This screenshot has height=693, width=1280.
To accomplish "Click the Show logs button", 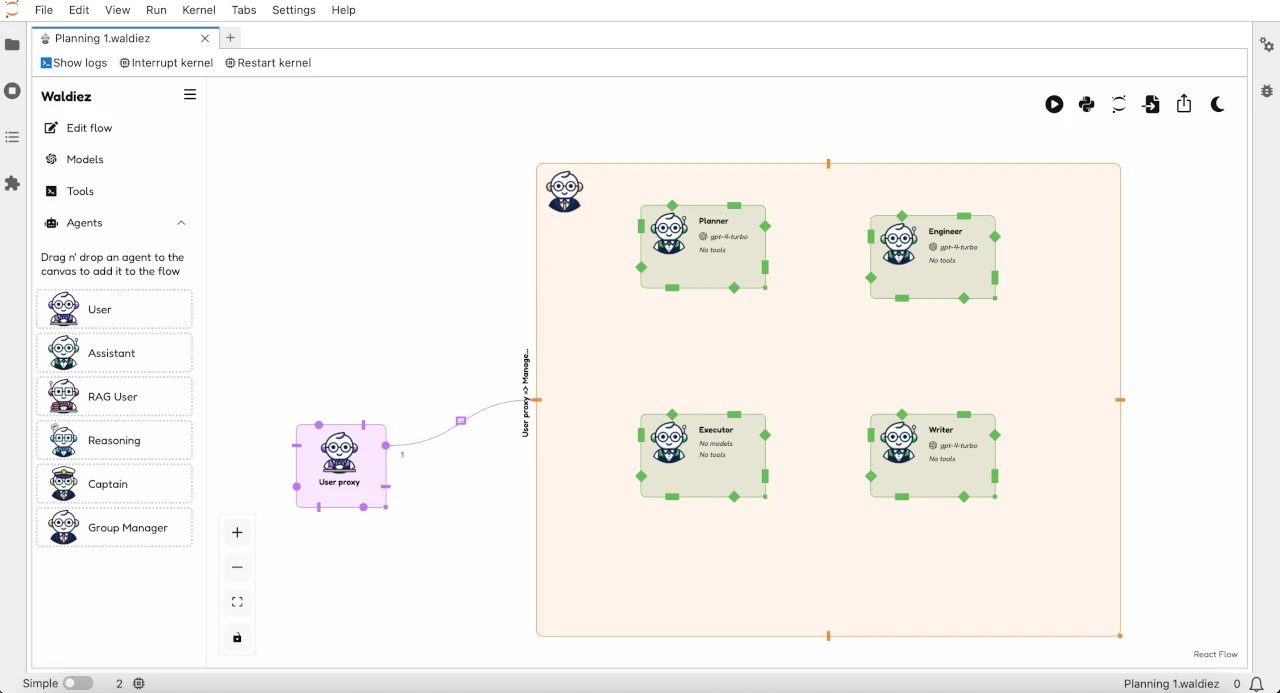I will 74,62.
